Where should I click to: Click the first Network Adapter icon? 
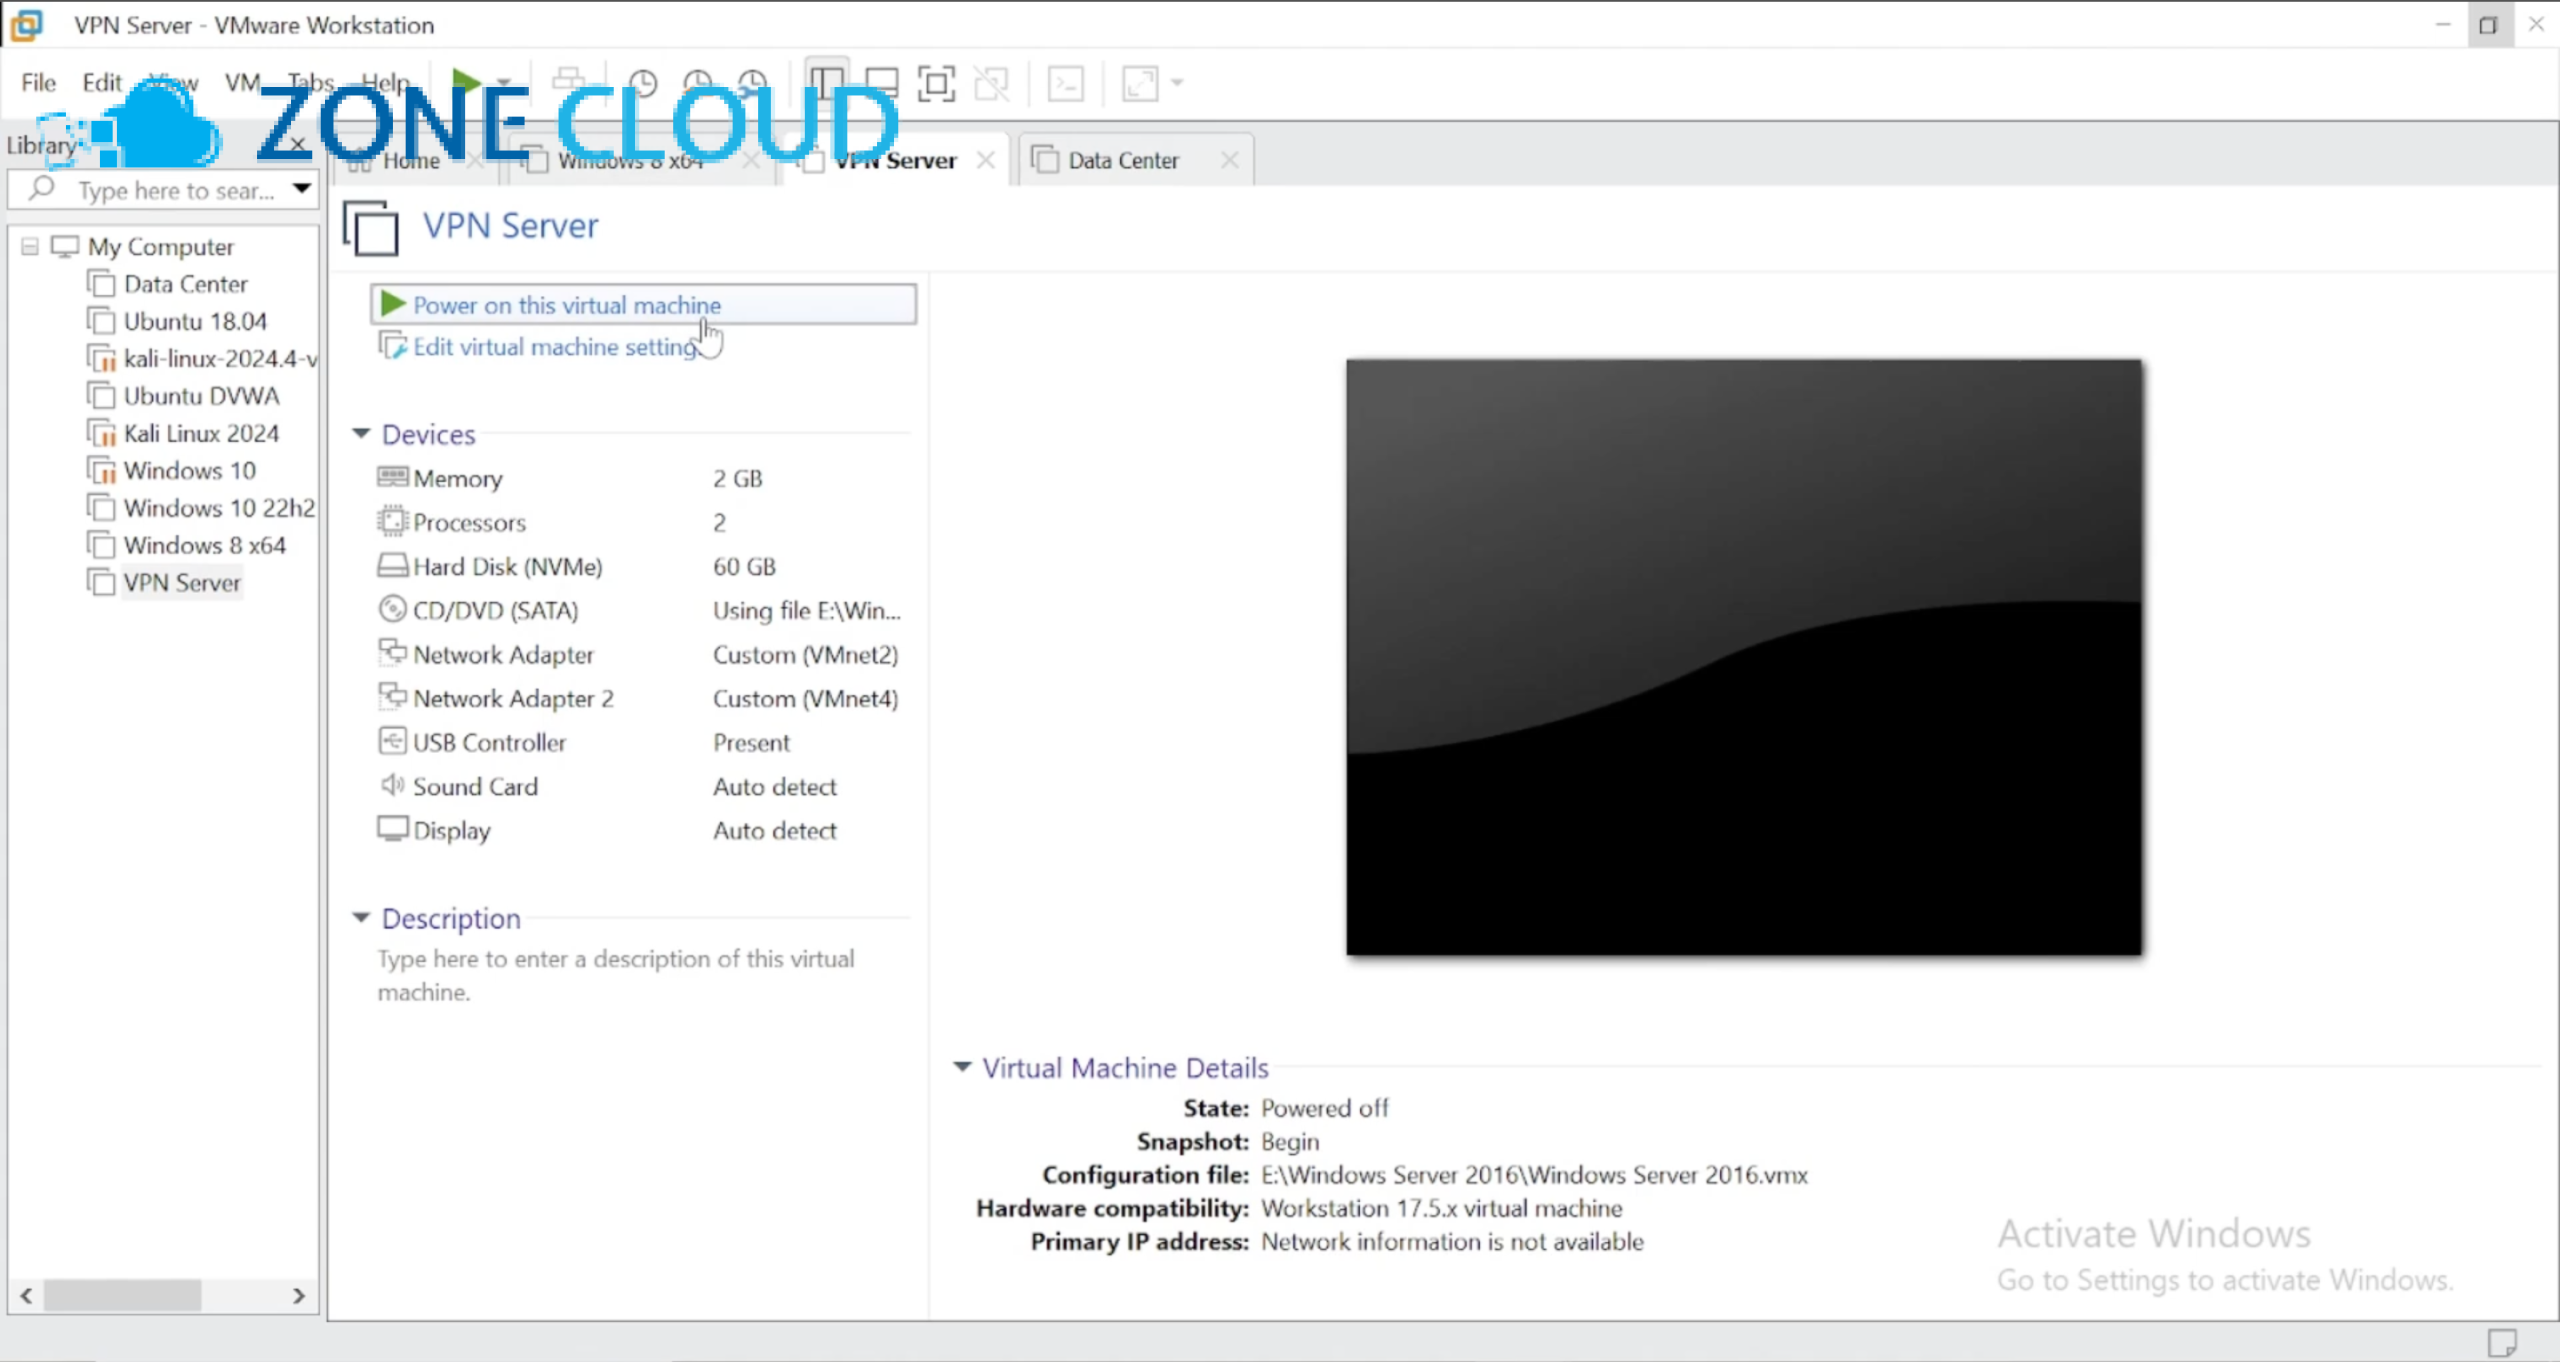[392, 652]
